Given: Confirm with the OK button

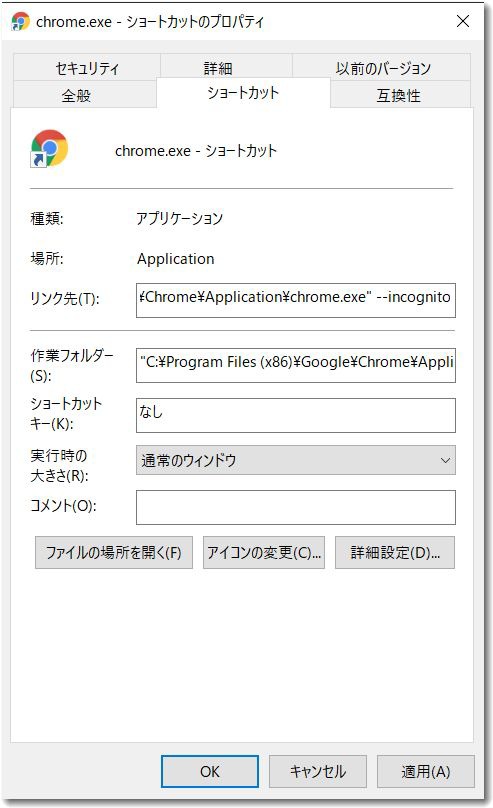Looking at the screenshot, I should click(210, 771).
